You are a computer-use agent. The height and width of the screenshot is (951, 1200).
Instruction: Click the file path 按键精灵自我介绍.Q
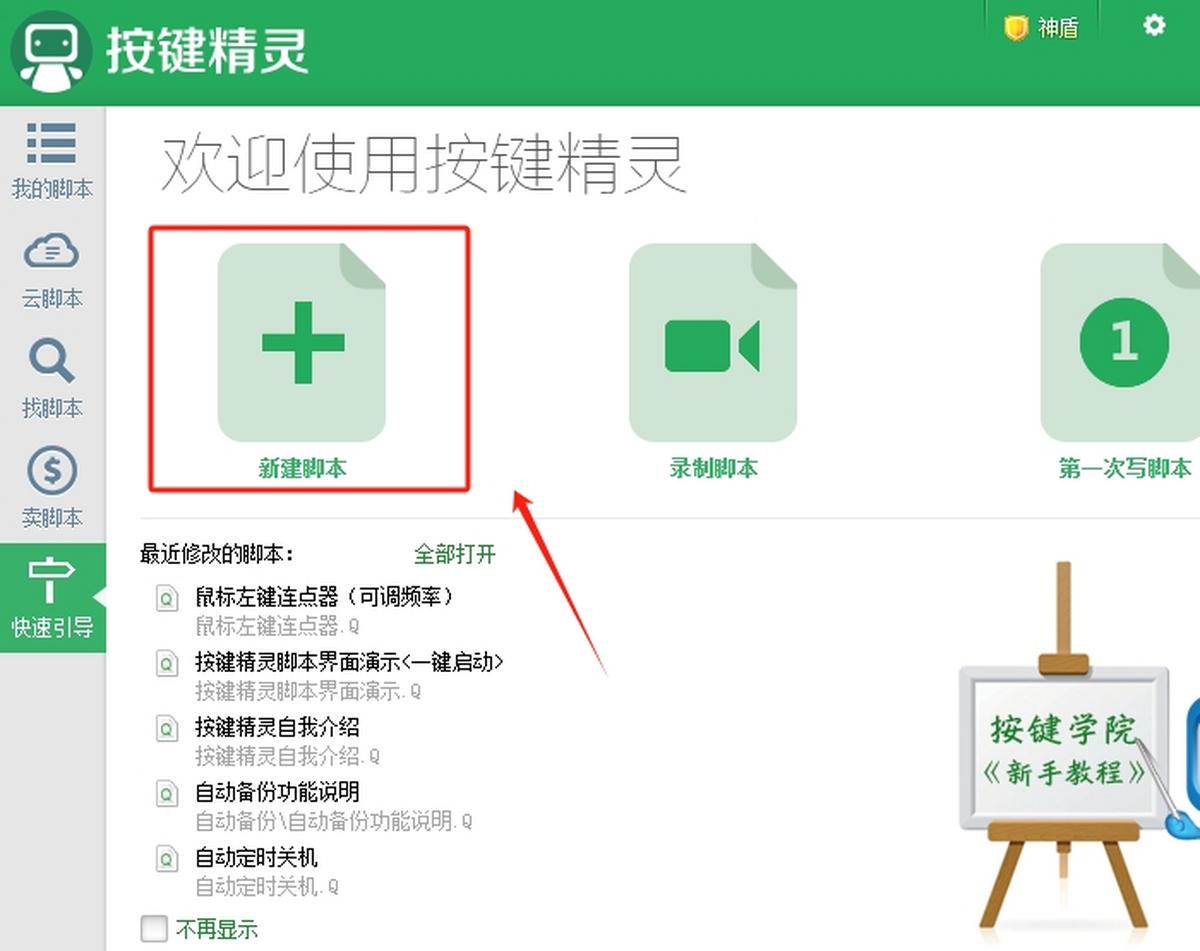click(287, 757)
